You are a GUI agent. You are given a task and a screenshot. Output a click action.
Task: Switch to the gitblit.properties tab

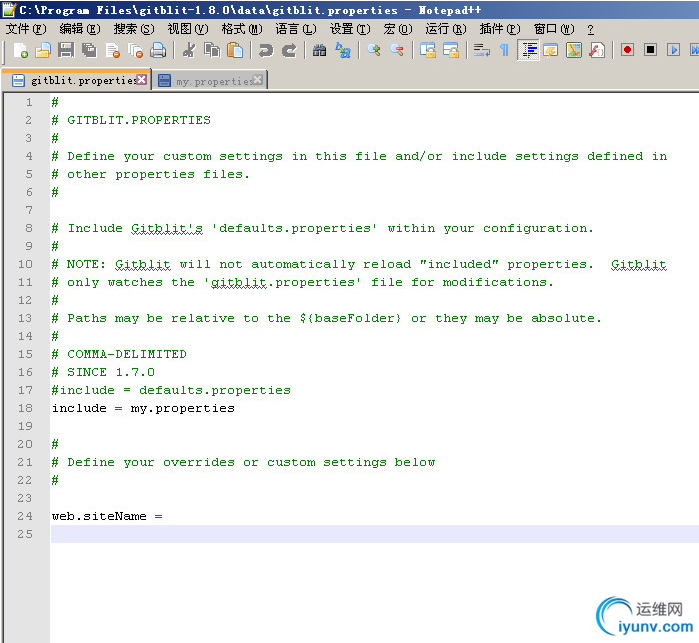coord(77,80)
